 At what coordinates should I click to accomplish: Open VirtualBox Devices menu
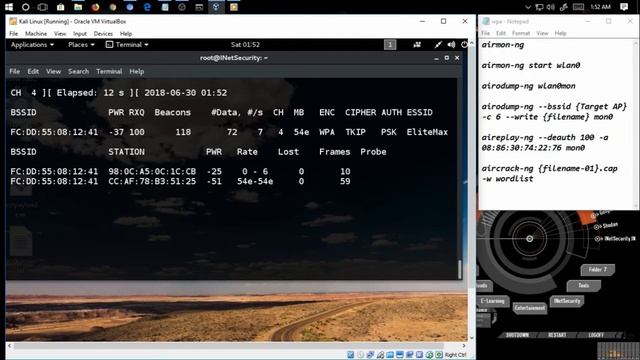(x=103, y=33)
